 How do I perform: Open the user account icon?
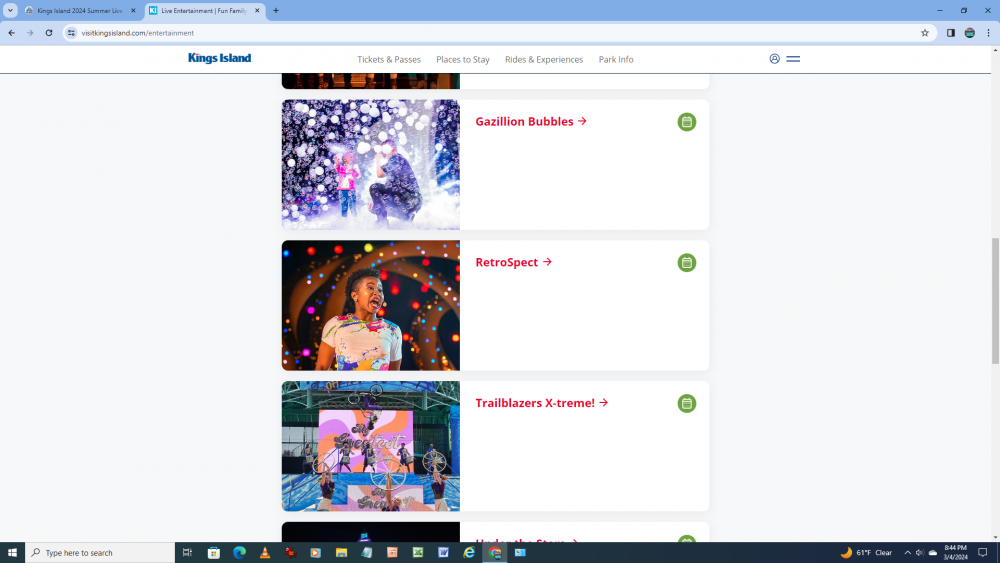(774, 59)
